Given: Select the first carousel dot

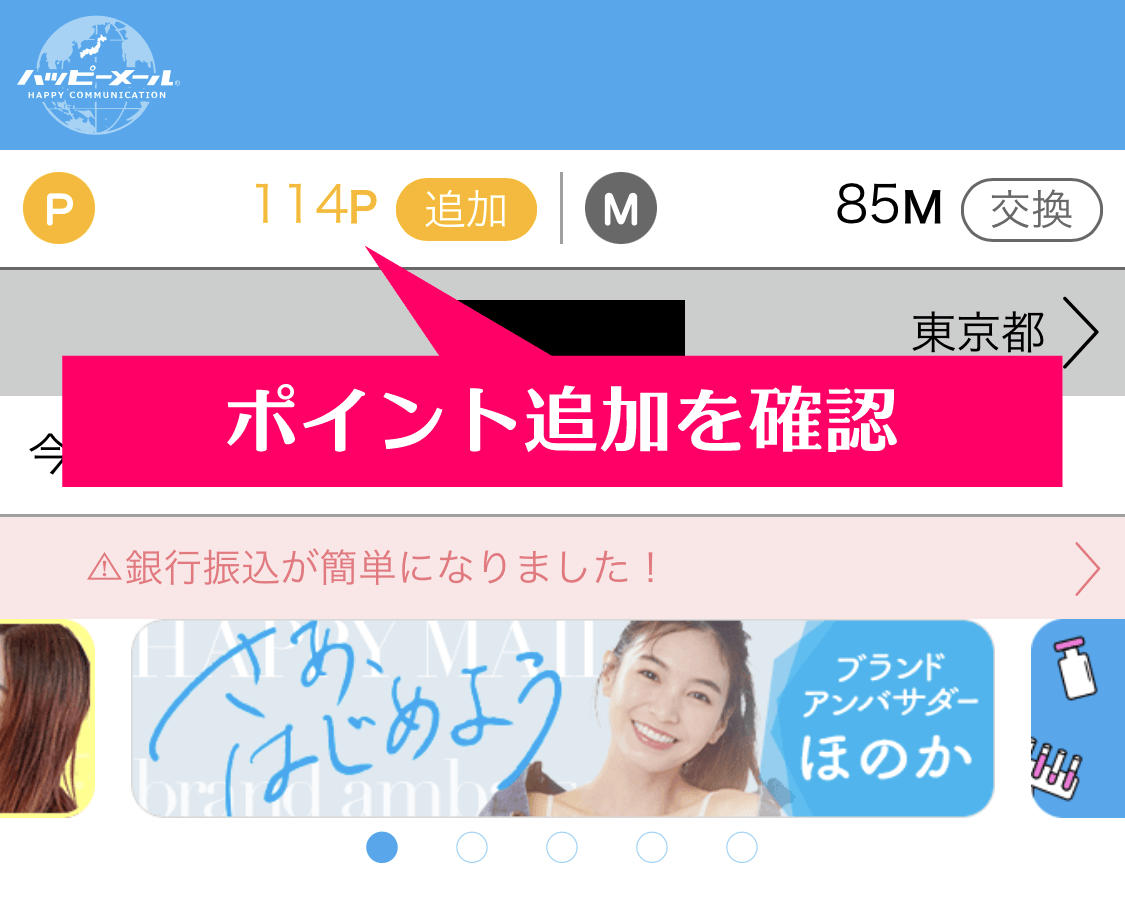Looking at the screenshot, I should [x=382, y=848].
